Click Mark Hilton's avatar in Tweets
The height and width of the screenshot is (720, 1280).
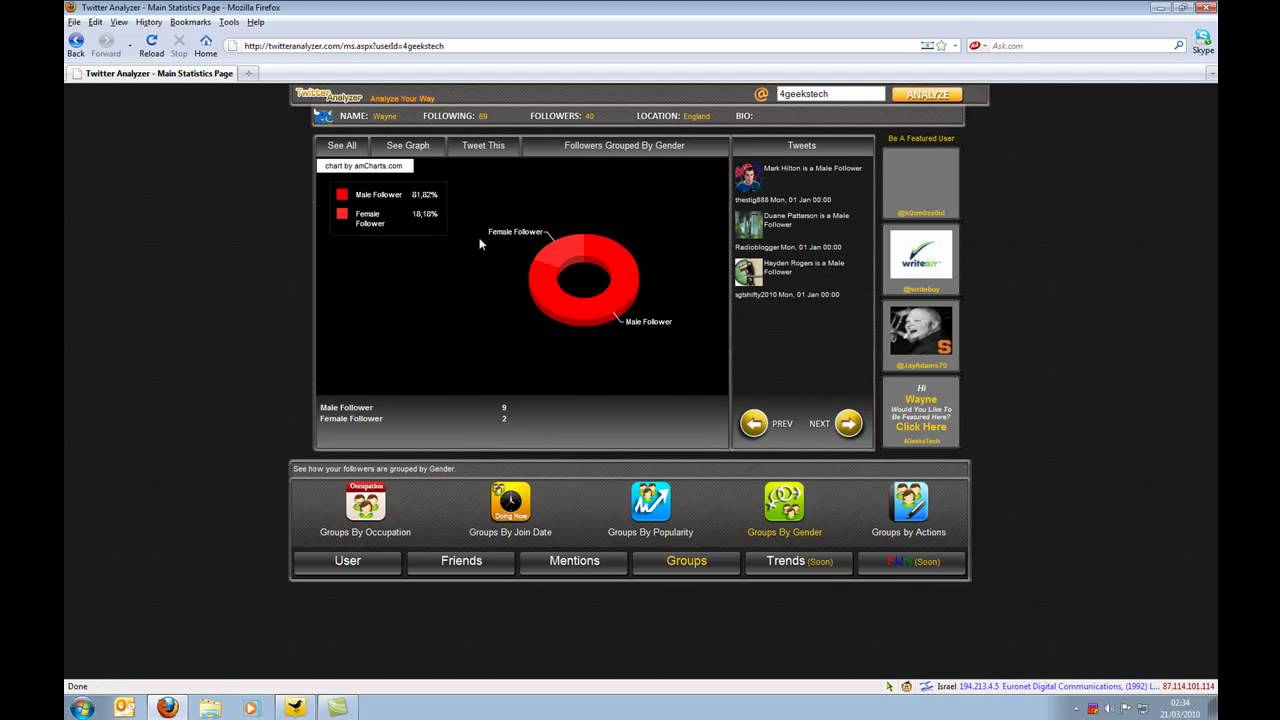[x=748, y=178]
